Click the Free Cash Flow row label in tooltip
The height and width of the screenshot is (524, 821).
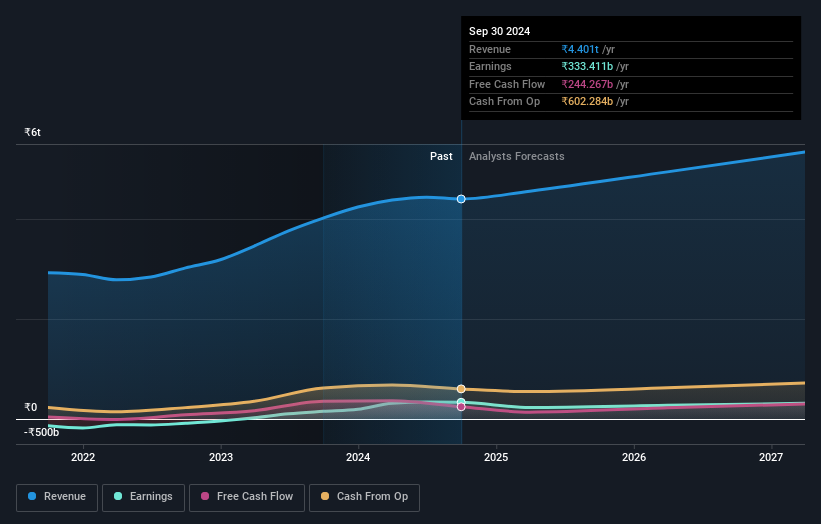pos(507,84)
